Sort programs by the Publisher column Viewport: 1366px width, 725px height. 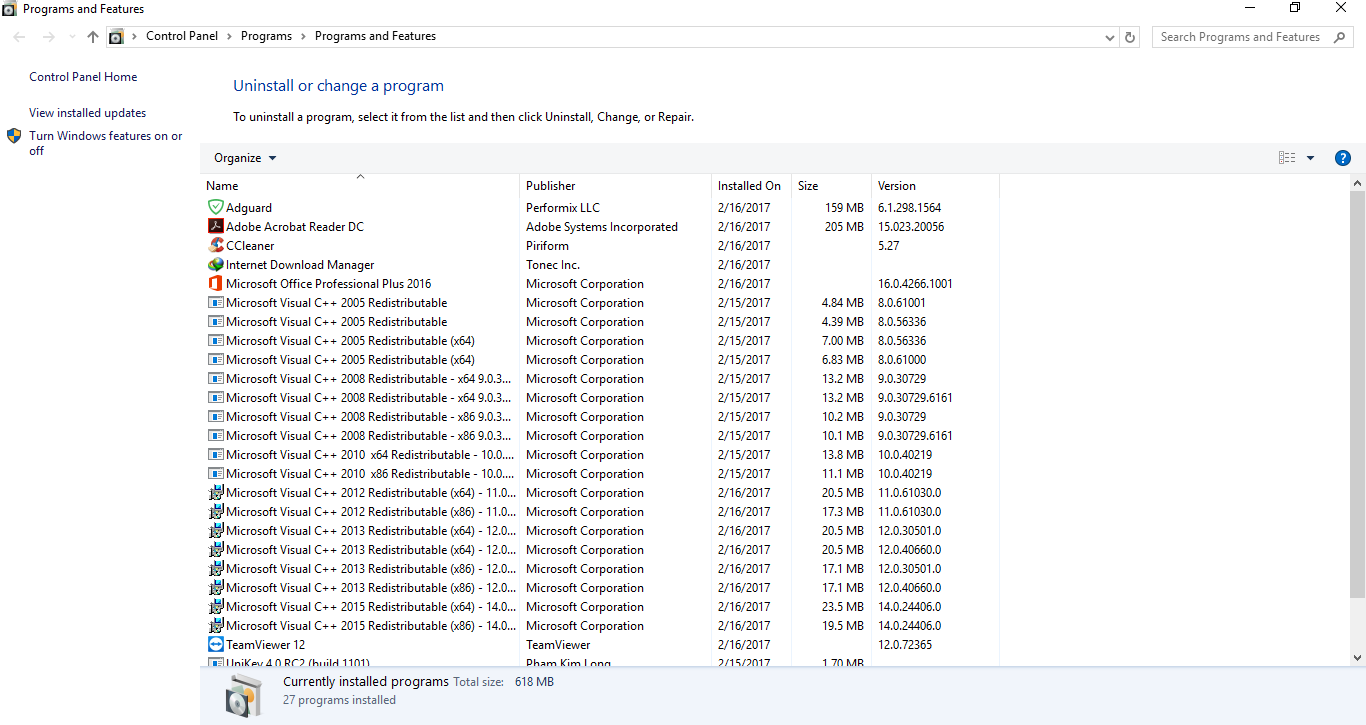(x=551, y=186)
